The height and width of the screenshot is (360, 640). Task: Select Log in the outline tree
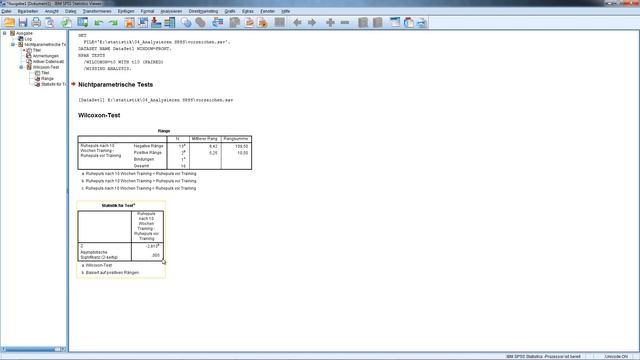coord(28,39)
